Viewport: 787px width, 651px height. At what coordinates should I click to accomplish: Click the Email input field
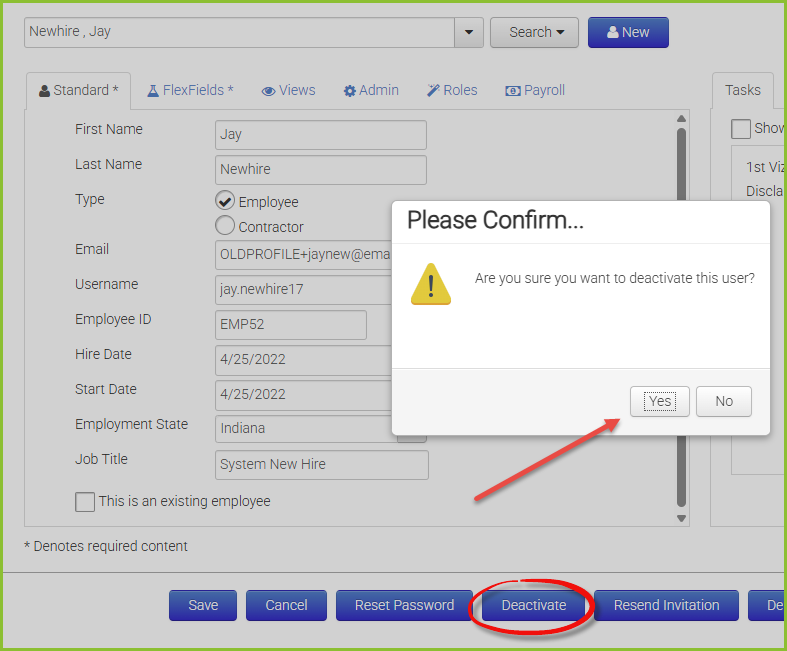pyautogui.click(x=304, y=255)
